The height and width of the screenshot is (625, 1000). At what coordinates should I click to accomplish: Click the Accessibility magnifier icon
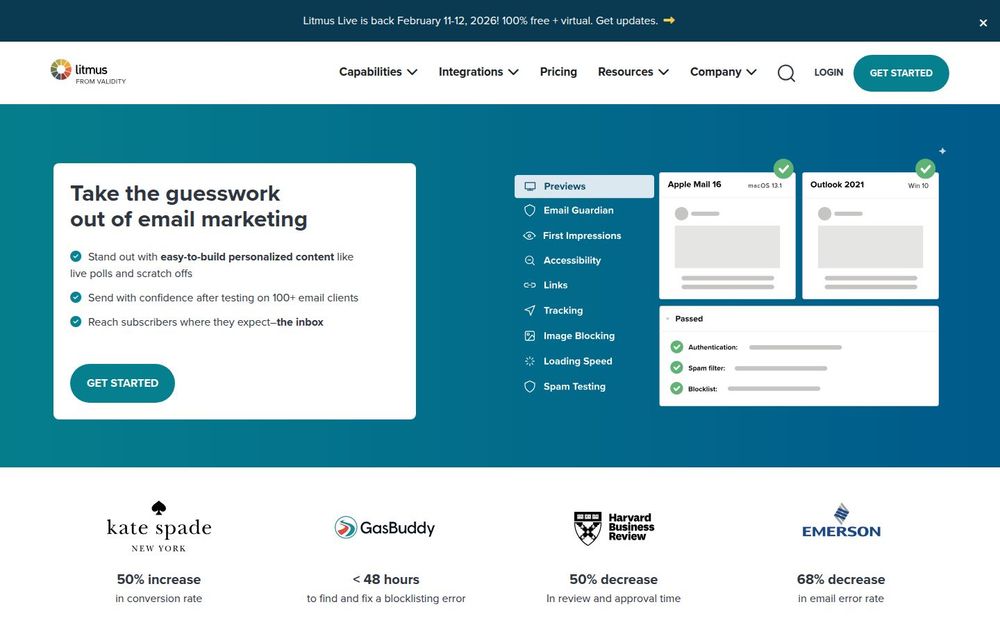pyautogui.click(x=529, y=260)
